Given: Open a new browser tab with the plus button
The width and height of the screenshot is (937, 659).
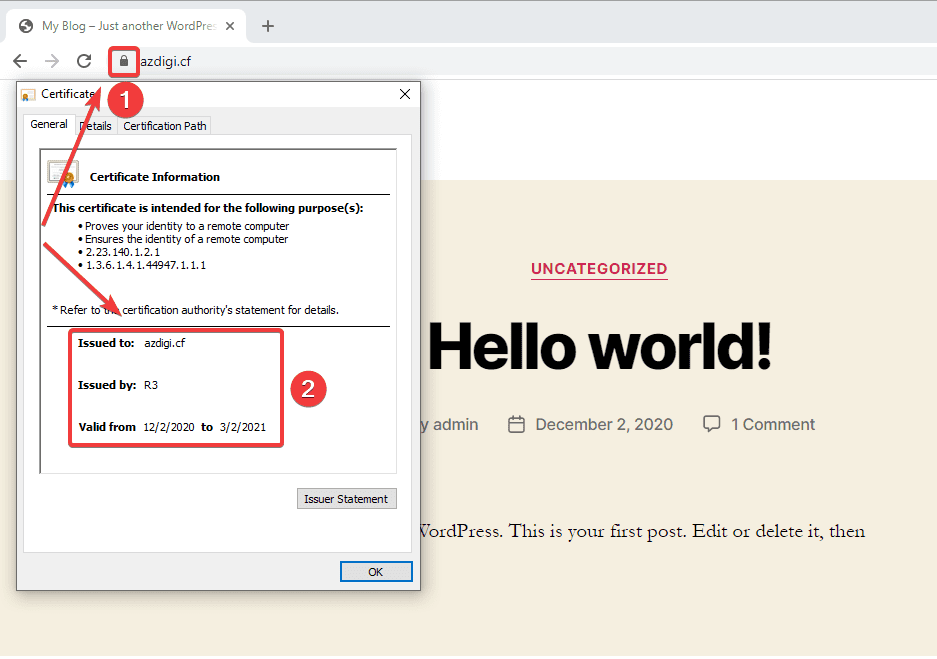Looking at the screenshot, I should 267,26.
